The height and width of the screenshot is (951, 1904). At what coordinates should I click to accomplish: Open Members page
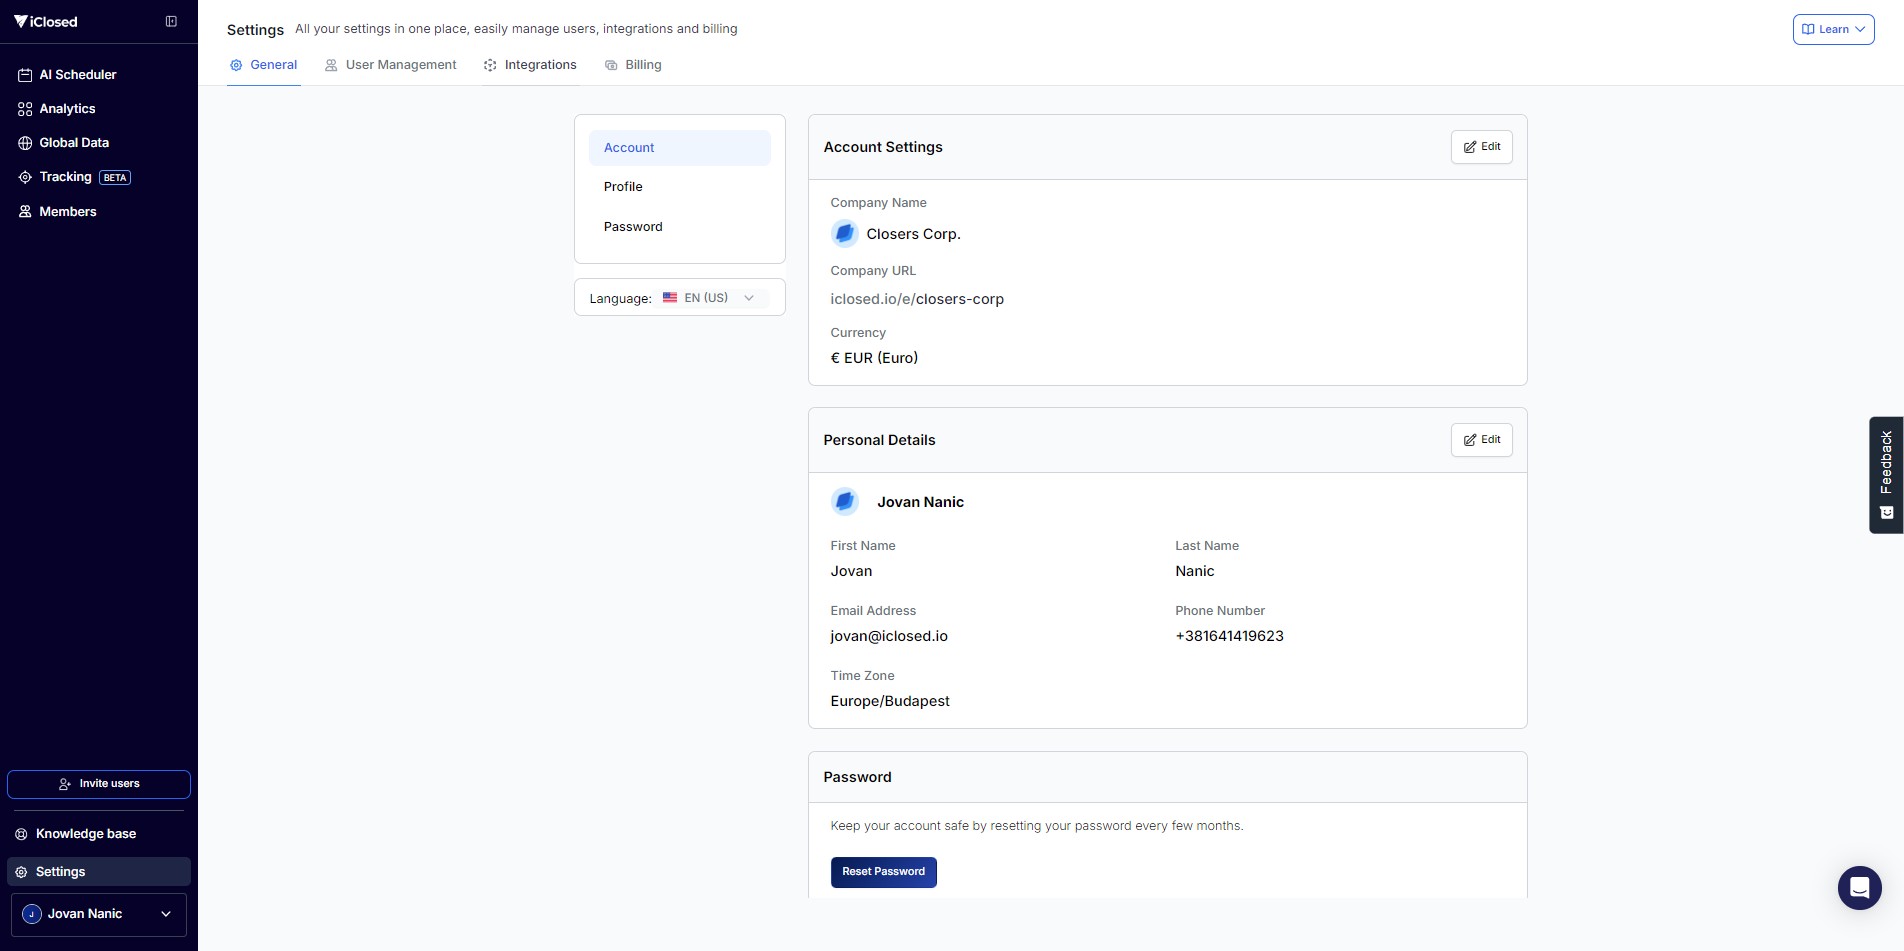coord(67,212)
